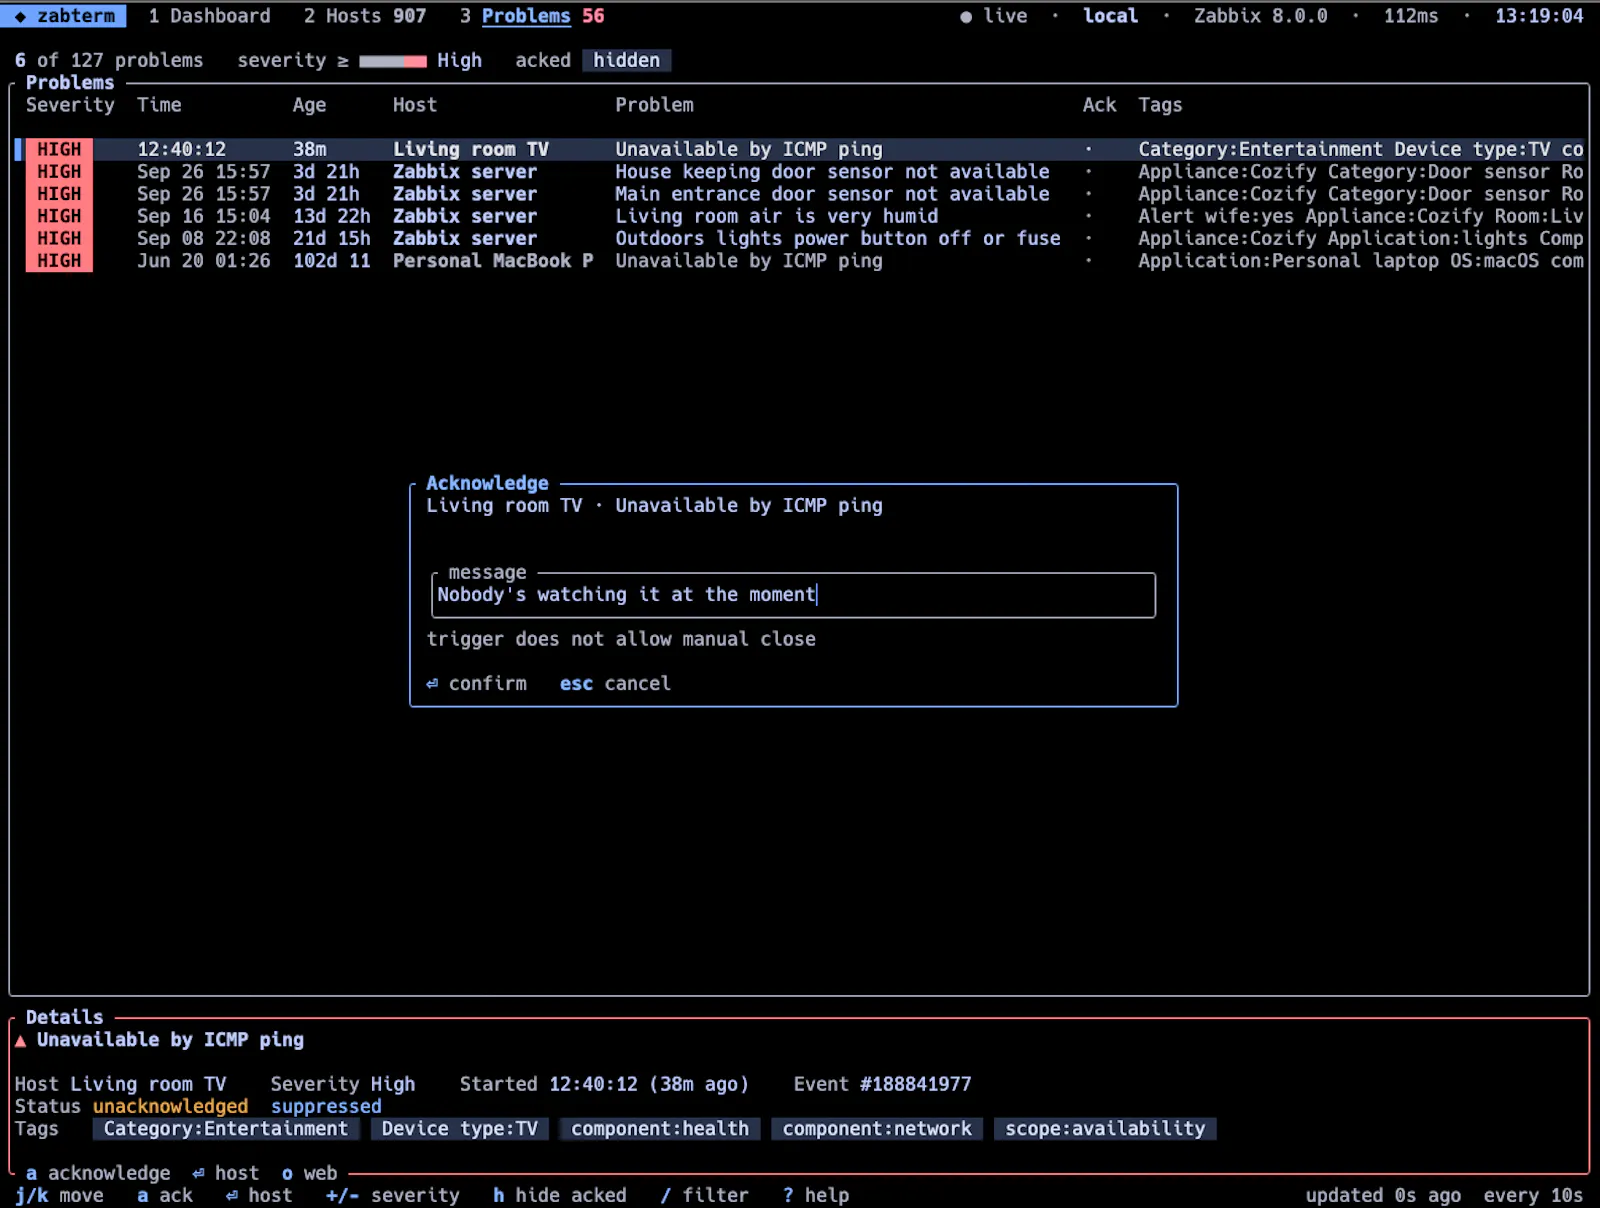Confirm the acknowledge dialog
Screen dimensions: 1600x1208
click(x=477, y=683)
